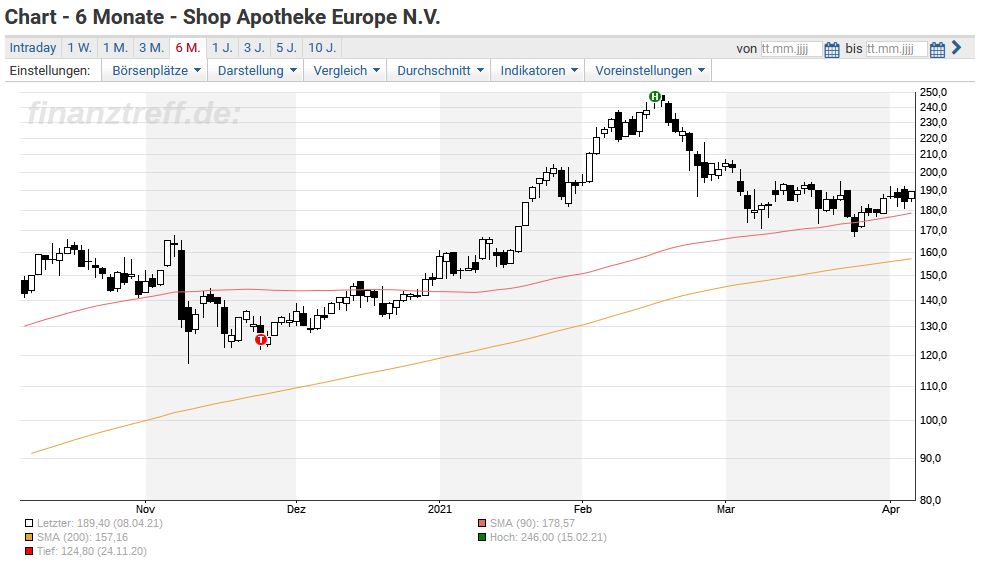
Task: Click the green Hoch legend swatch
Action: coord(481,538)
